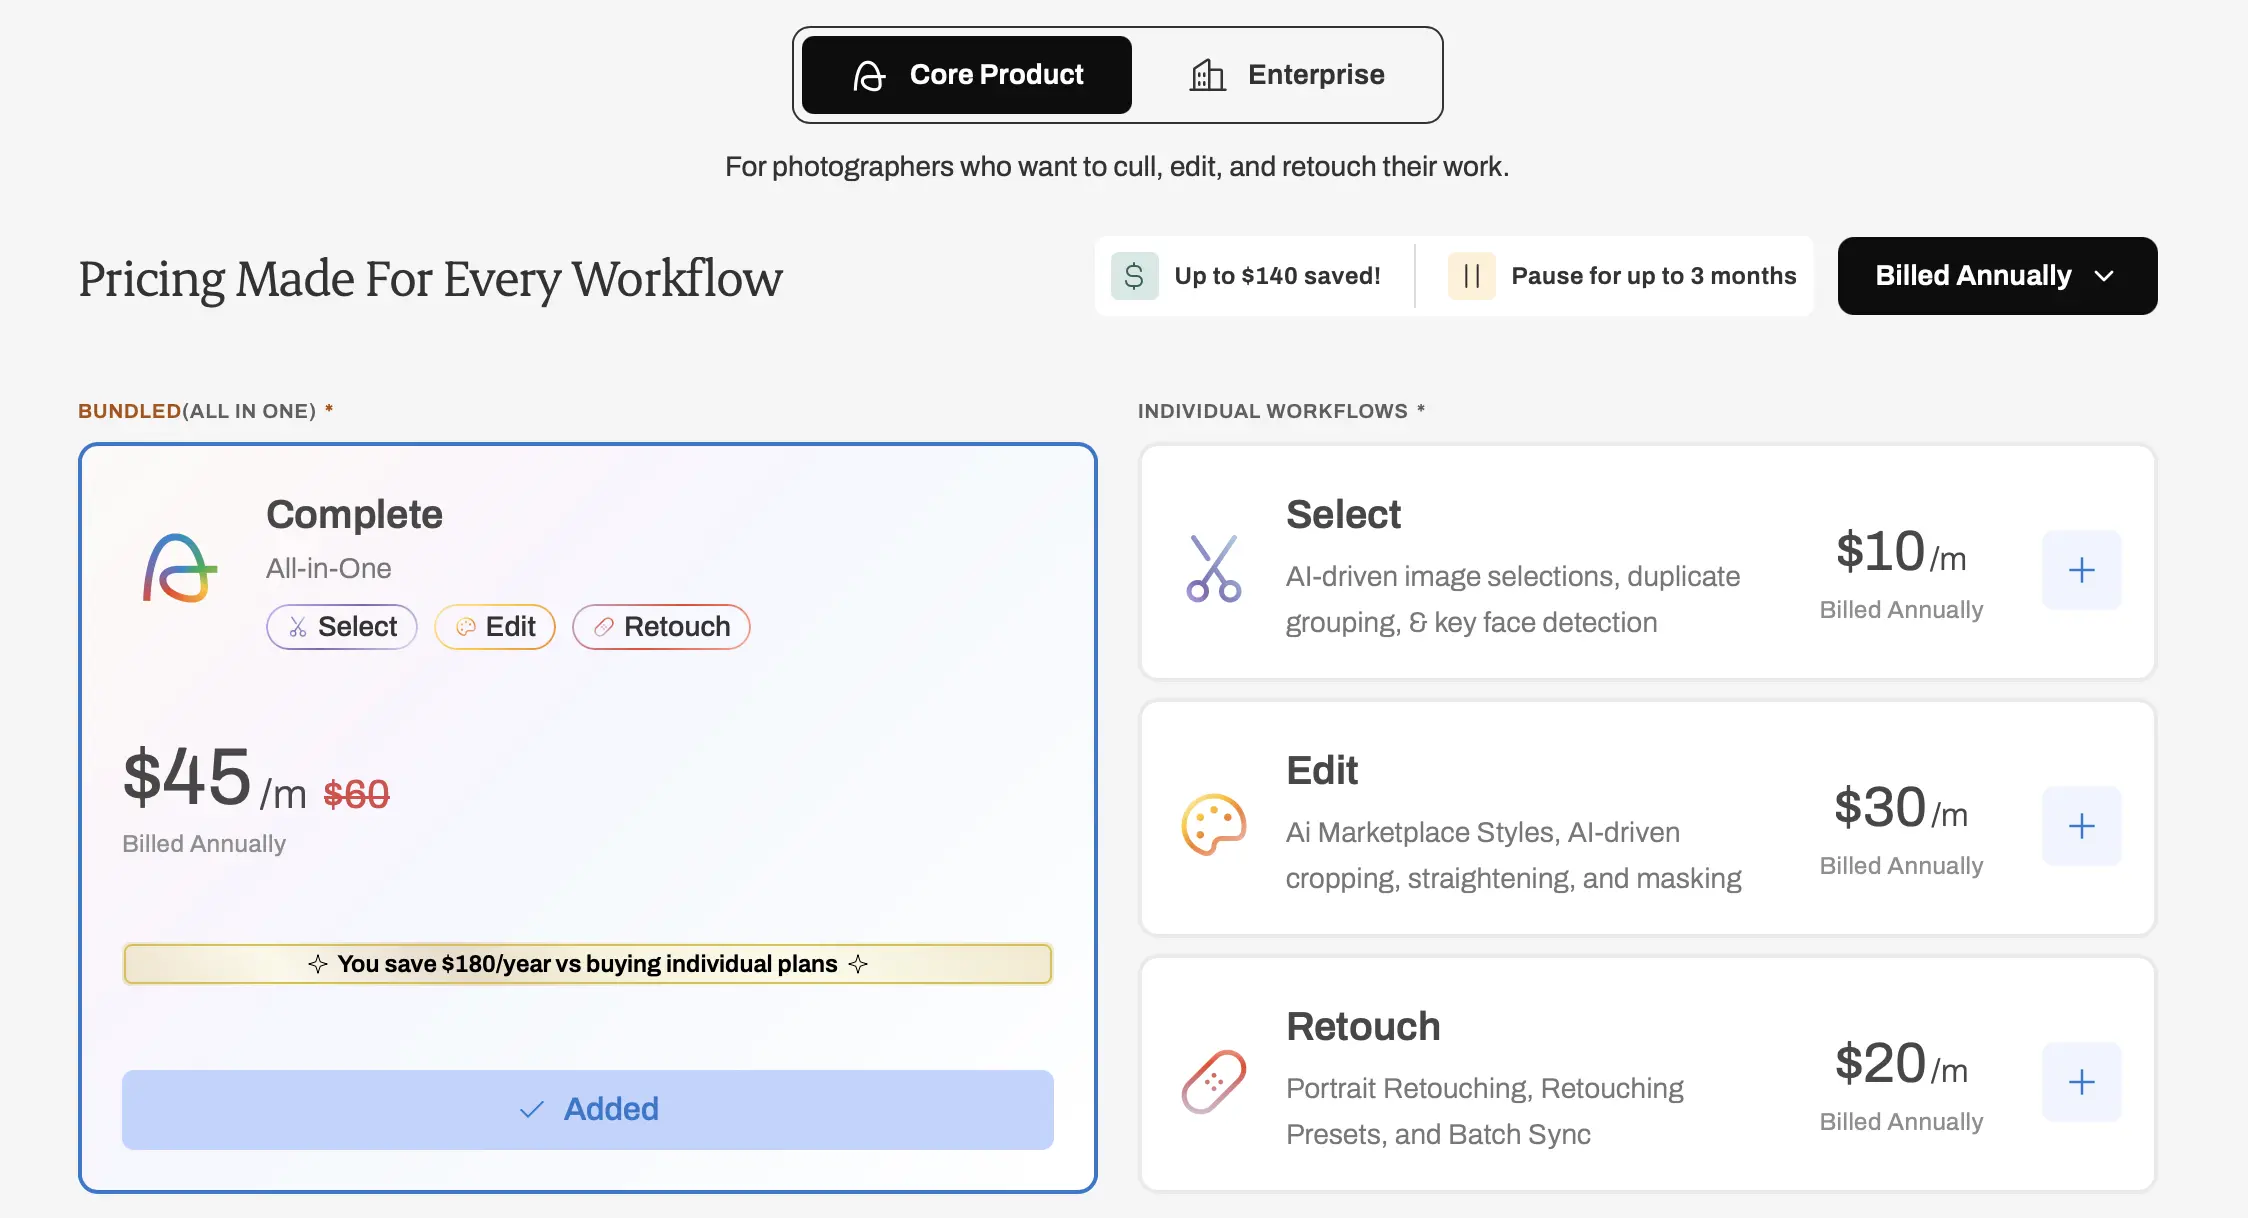Click the checkmark icon on Added button
The height and width of the screenshot is (1218, 2248).
click(532, 1110)
